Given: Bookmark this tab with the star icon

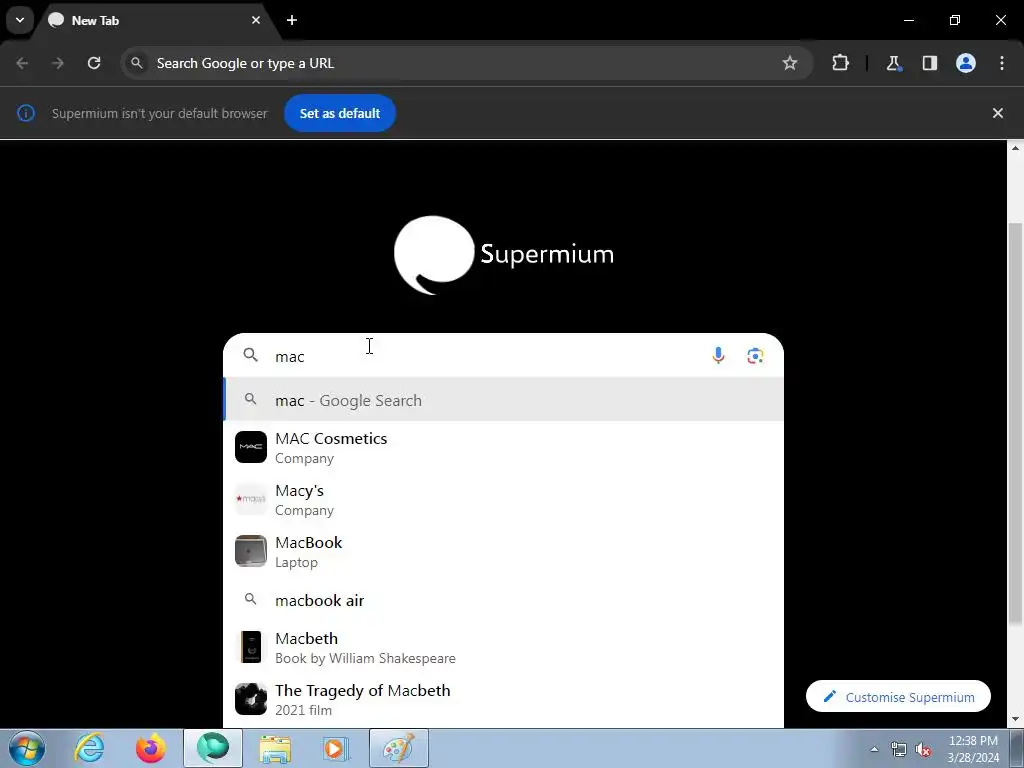Looking at the screenshot, I should point(790,63).
